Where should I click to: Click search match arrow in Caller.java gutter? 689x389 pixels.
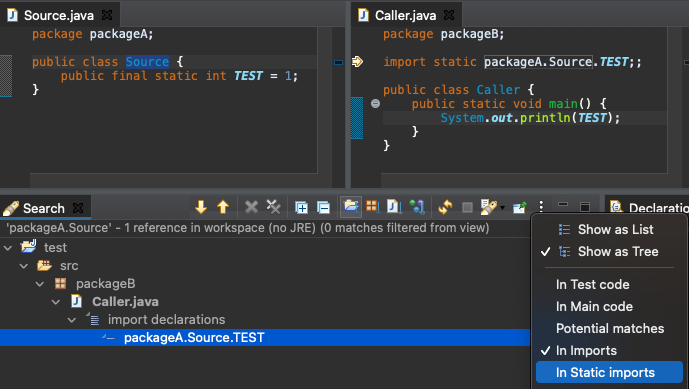[357, 62]
